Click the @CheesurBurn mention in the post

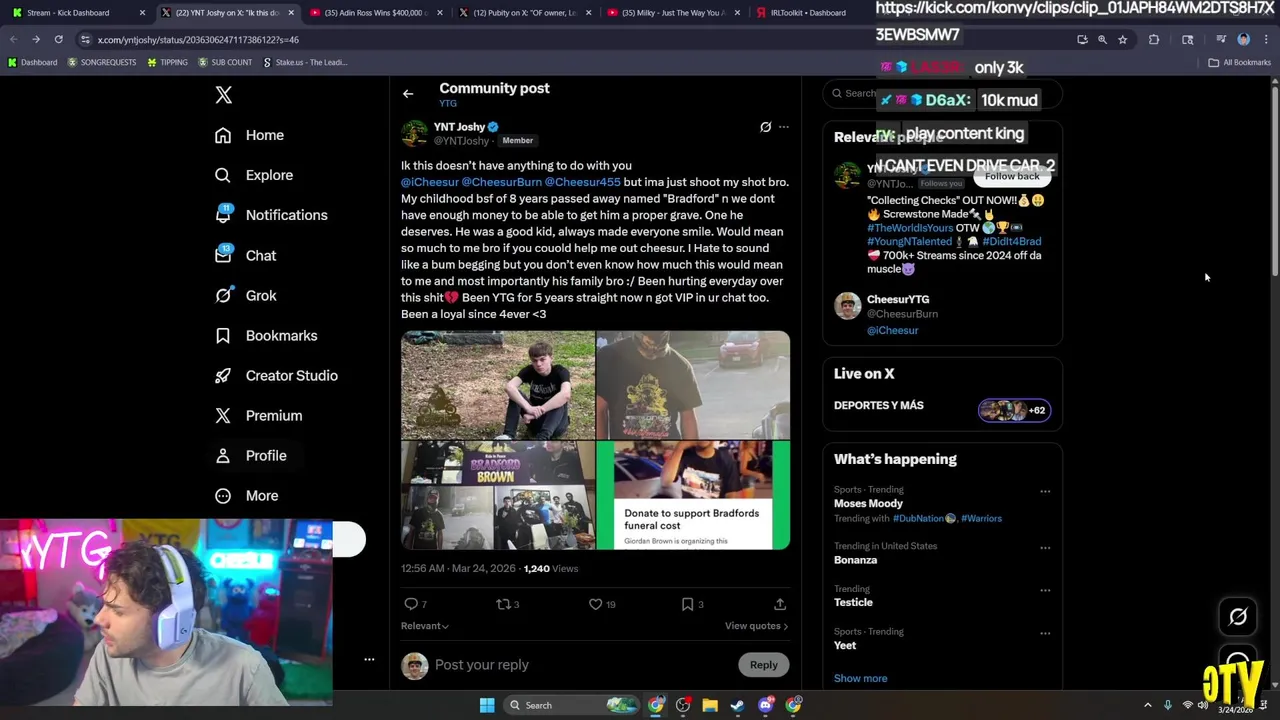501,182
